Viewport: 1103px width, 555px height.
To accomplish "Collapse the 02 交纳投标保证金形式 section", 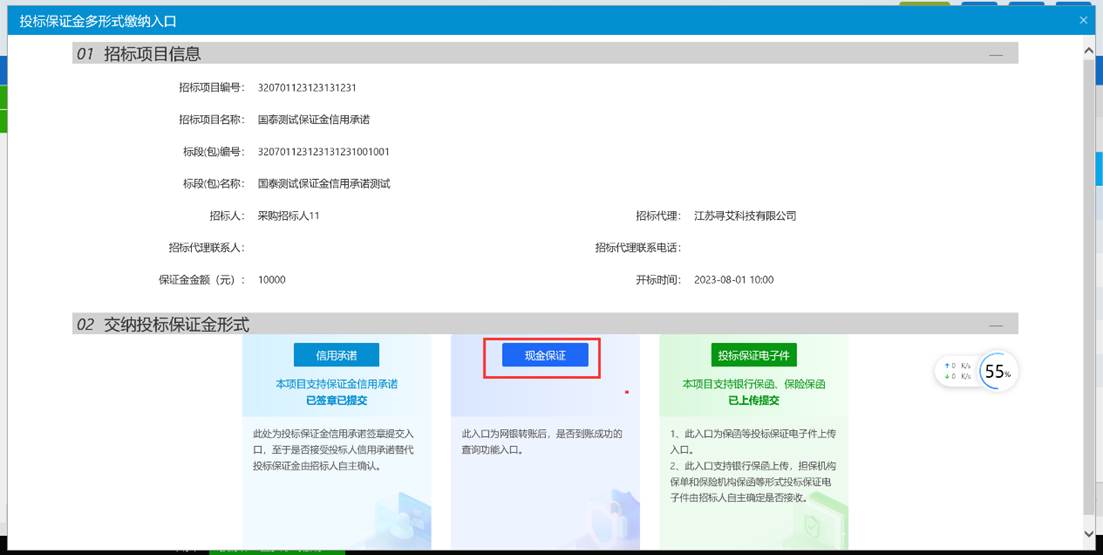I will (x=995, y=325).
